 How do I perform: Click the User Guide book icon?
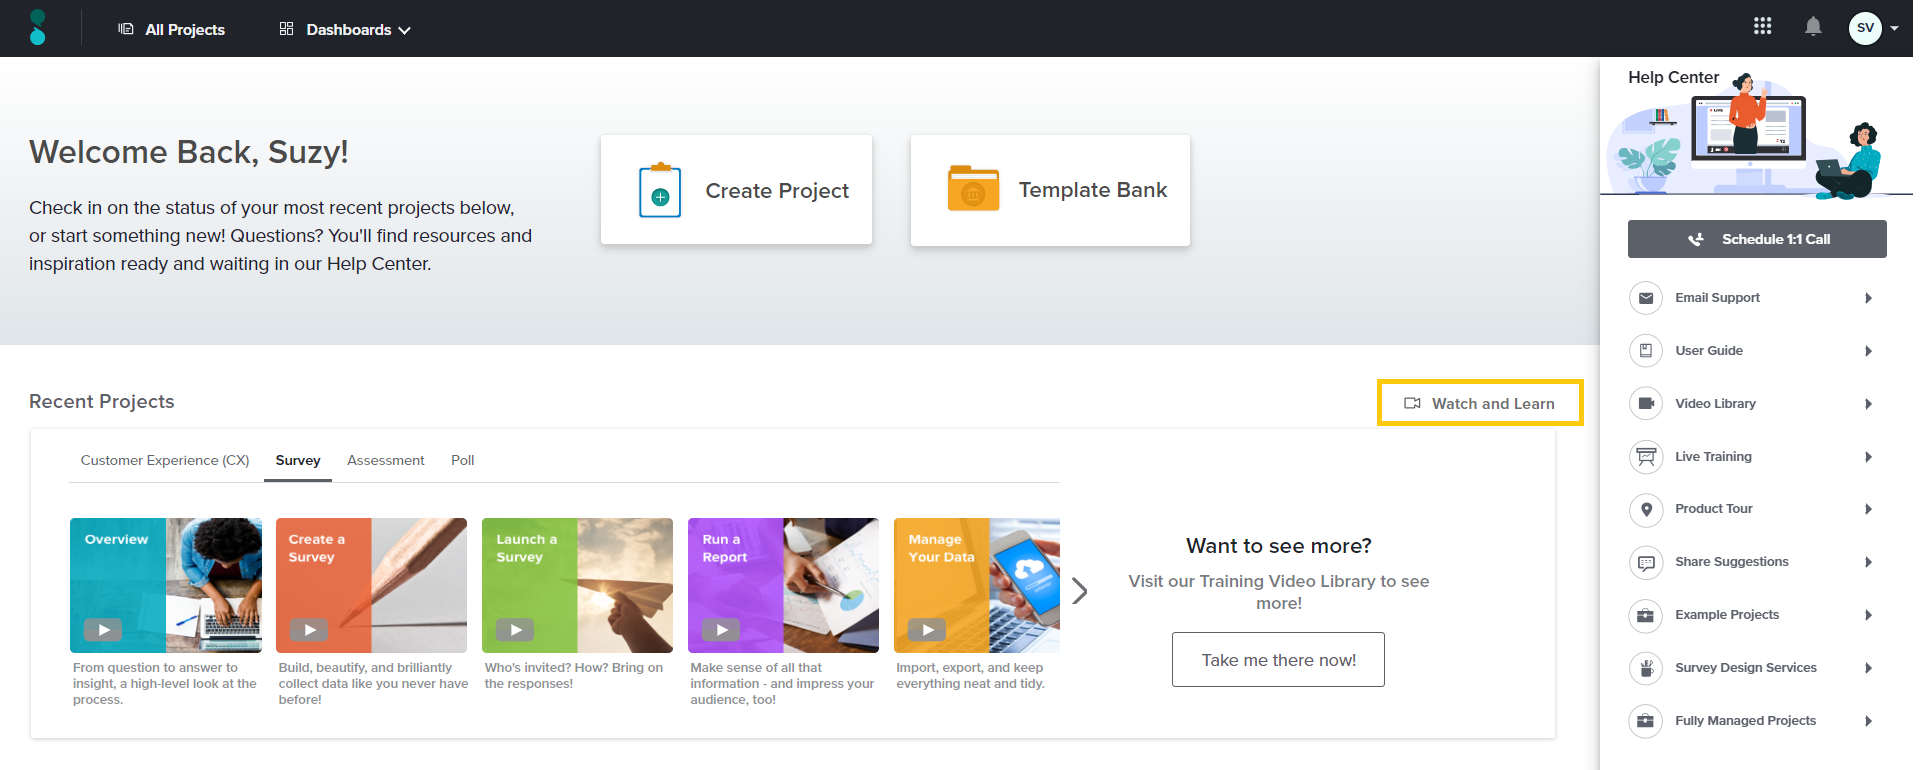point(1645,351)
